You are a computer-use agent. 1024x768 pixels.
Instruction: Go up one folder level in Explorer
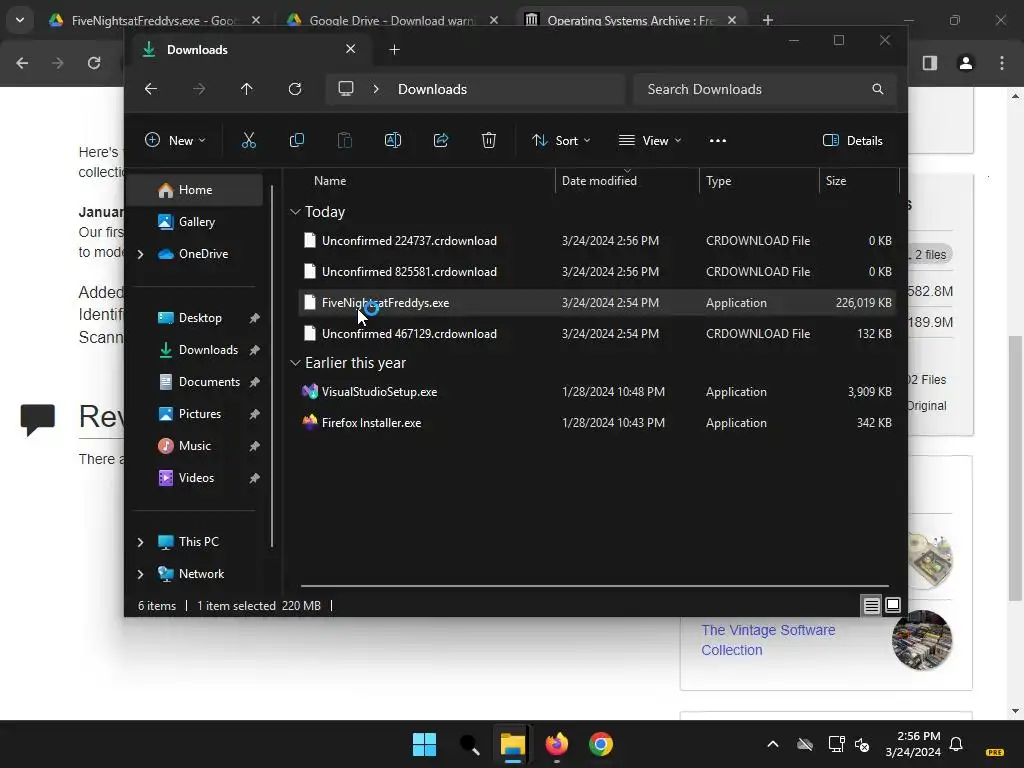[x=246, y=89]
